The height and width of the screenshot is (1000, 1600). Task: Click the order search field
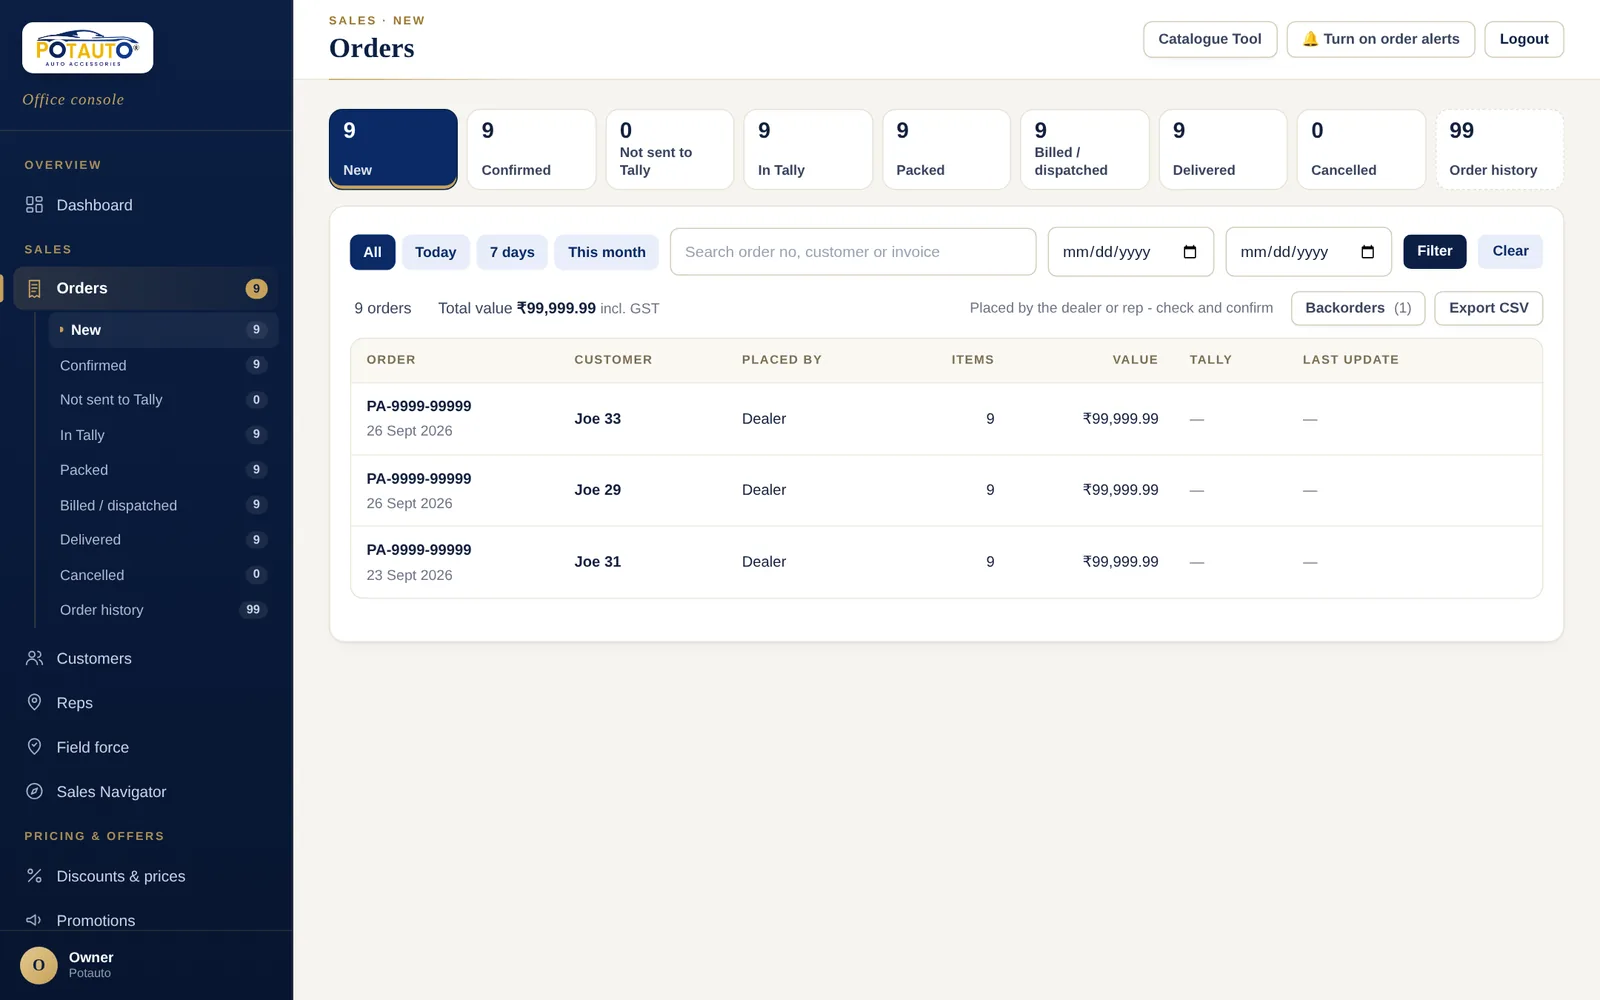853,252
